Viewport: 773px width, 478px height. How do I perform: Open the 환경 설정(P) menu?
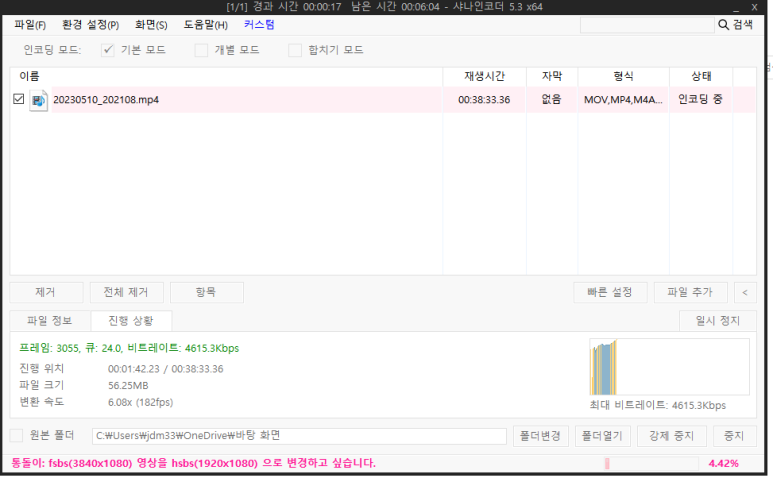(91, 25)
